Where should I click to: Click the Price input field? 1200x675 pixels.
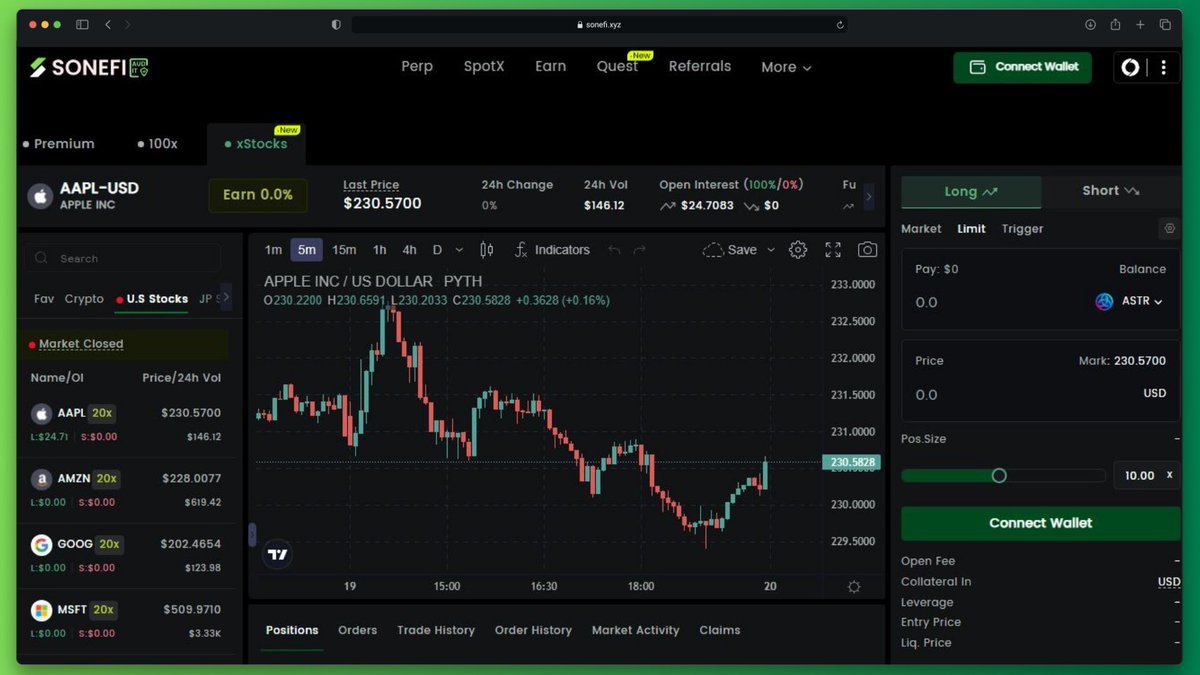point(1041,380)
